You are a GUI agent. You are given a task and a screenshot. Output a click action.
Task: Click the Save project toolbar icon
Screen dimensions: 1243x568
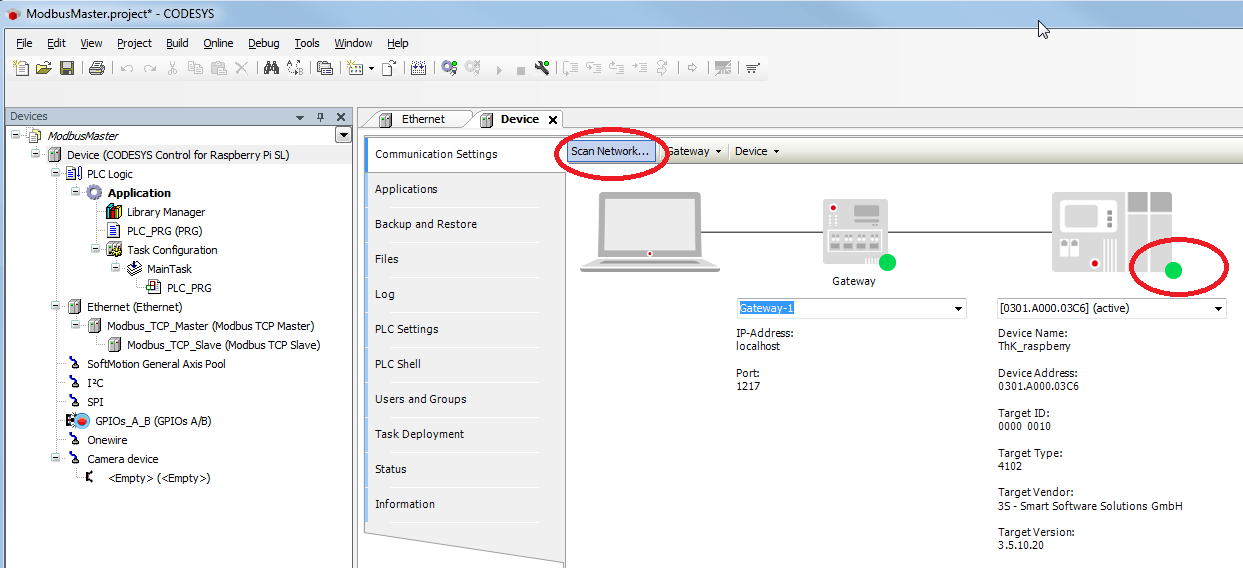coord(67,68)
